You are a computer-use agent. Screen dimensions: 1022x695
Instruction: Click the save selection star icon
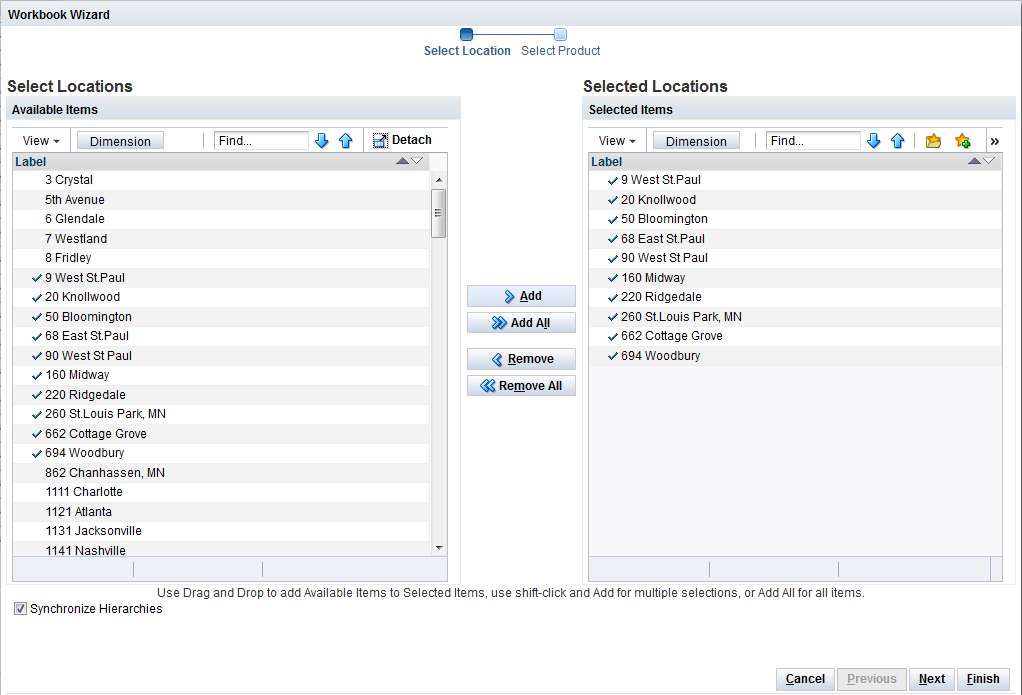(x=963, y=140)
